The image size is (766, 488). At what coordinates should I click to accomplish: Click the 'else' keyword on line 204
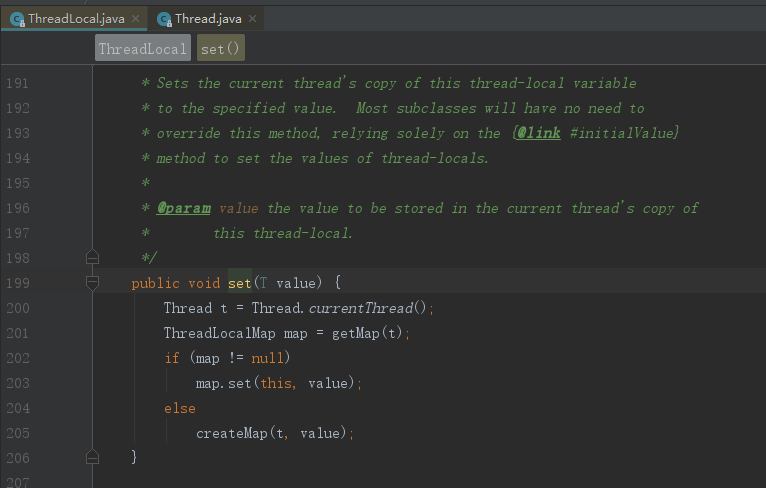point(180,408)
